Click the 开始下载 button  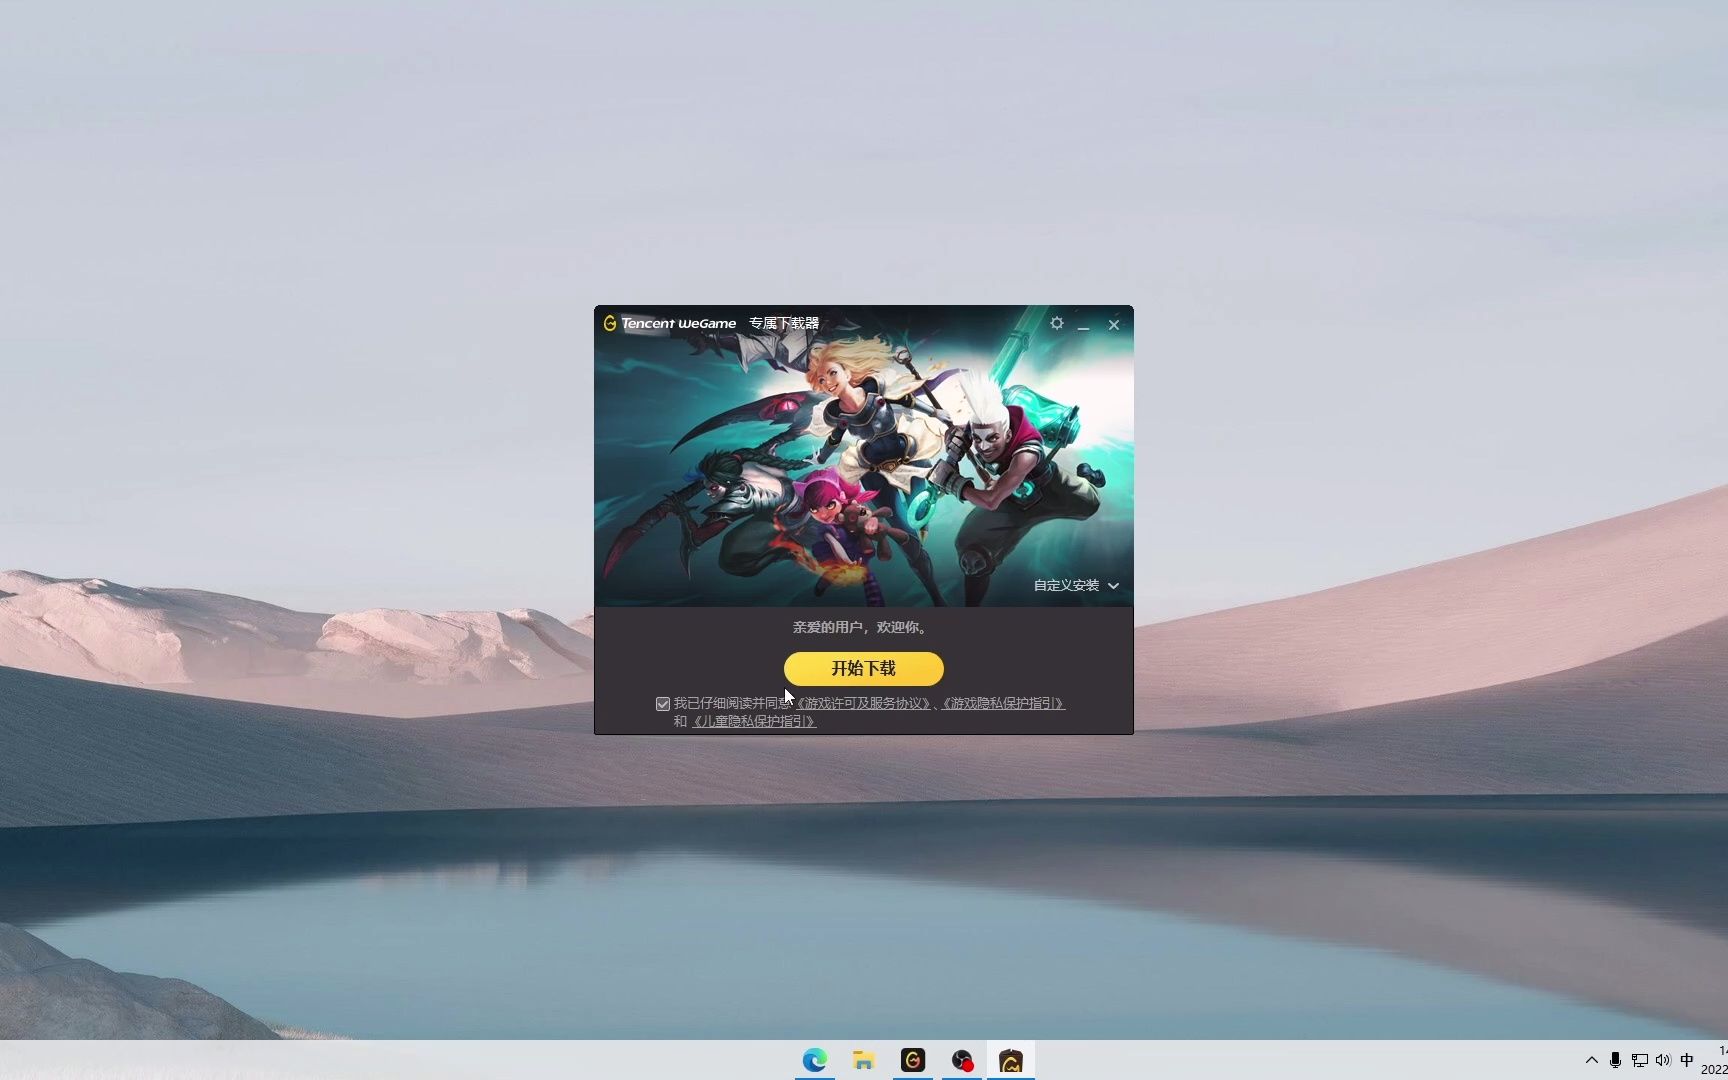pyautogui.click(x=863, y=668)
